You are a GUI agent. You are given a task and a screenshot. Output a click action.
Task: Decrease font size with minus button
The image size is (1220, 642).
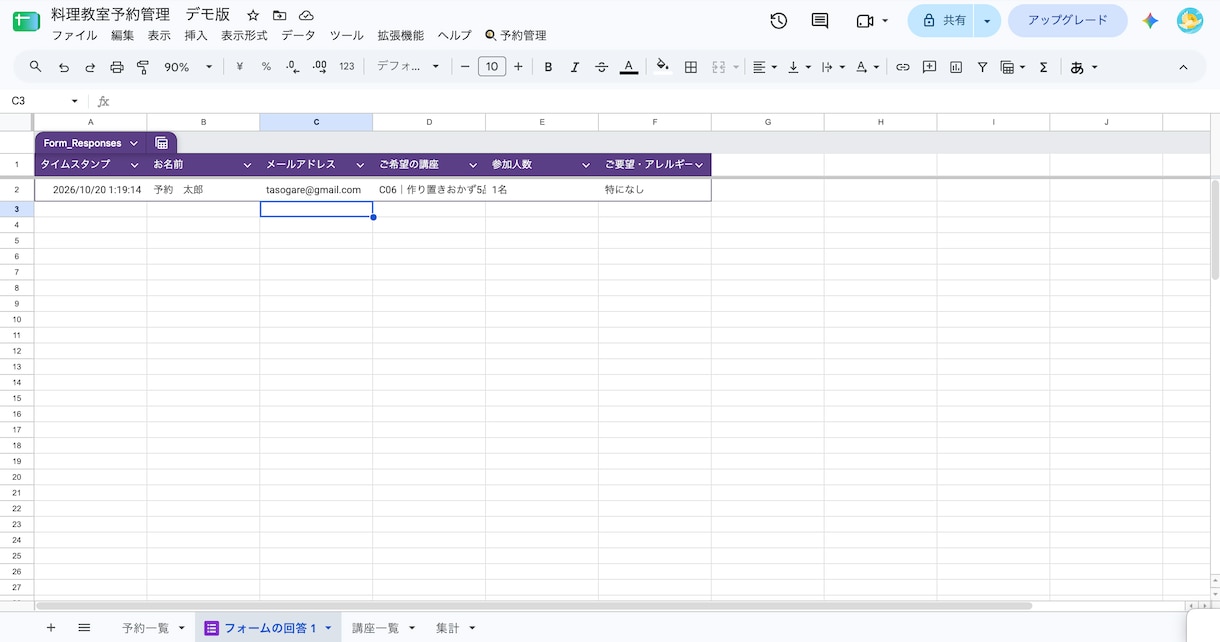tap(465, 67)
